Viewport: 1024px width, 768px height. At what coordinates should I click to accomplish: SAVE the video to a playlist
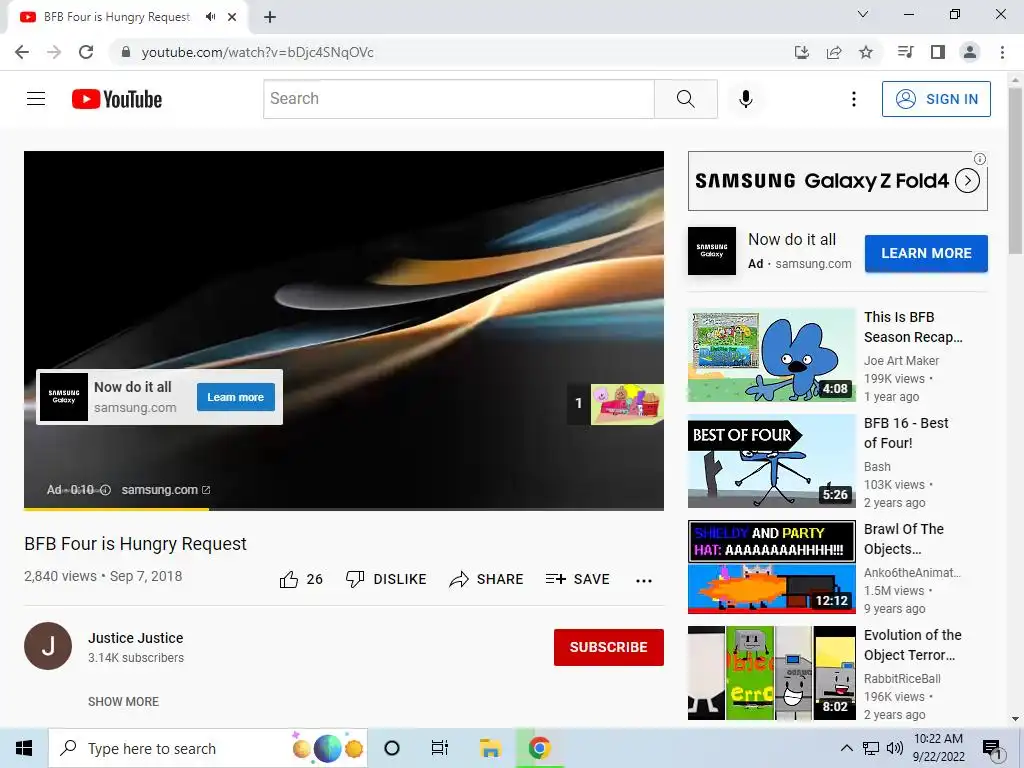(577, 579)
